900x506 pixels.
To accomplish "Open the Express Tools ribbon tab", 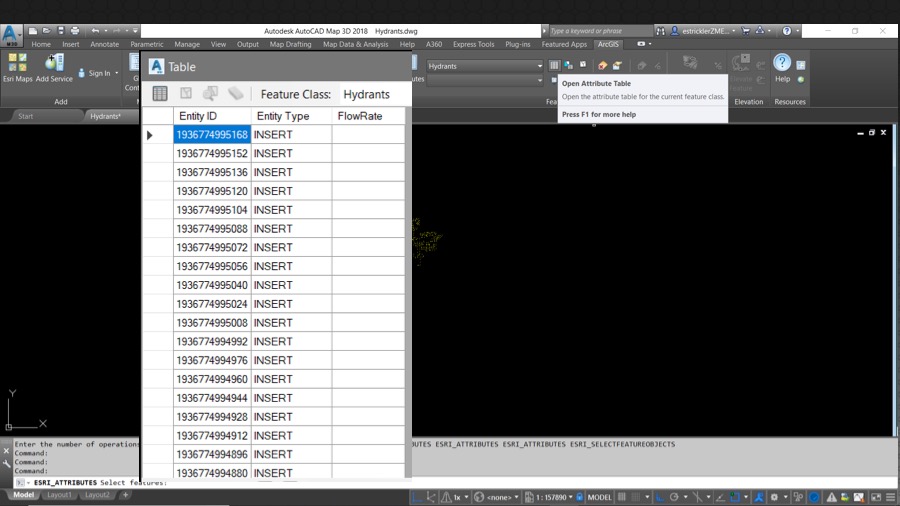I will (x=474, y=44).
